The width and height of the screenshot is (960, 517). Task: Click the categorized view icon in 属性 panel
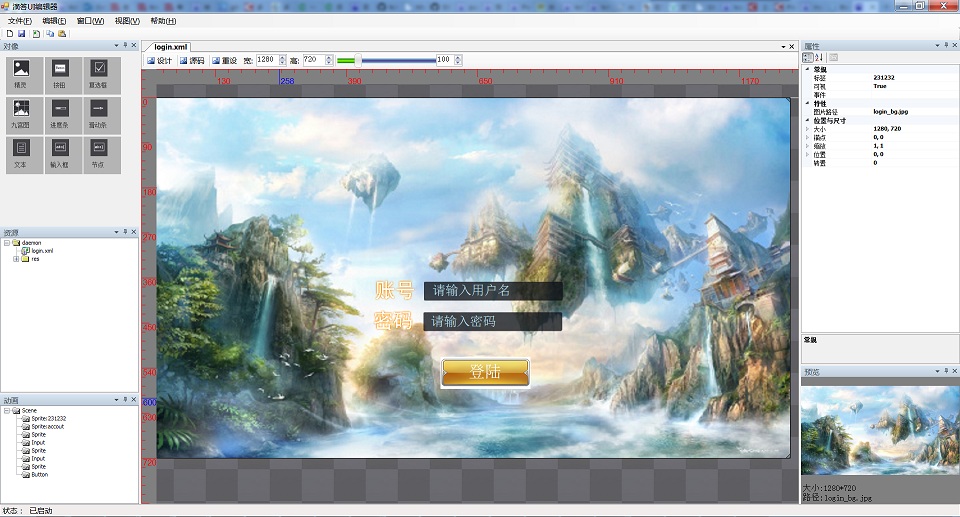click(x=808, y=58)
